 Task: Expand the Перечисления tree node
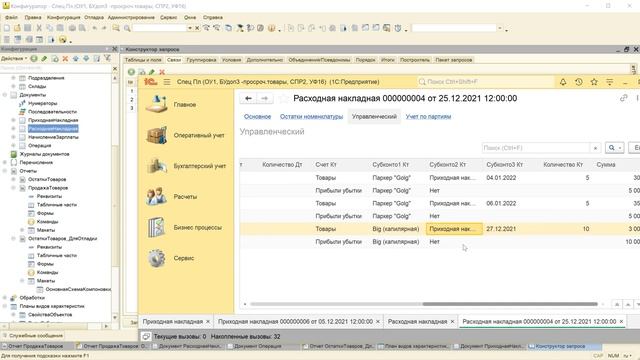point(5,162)
